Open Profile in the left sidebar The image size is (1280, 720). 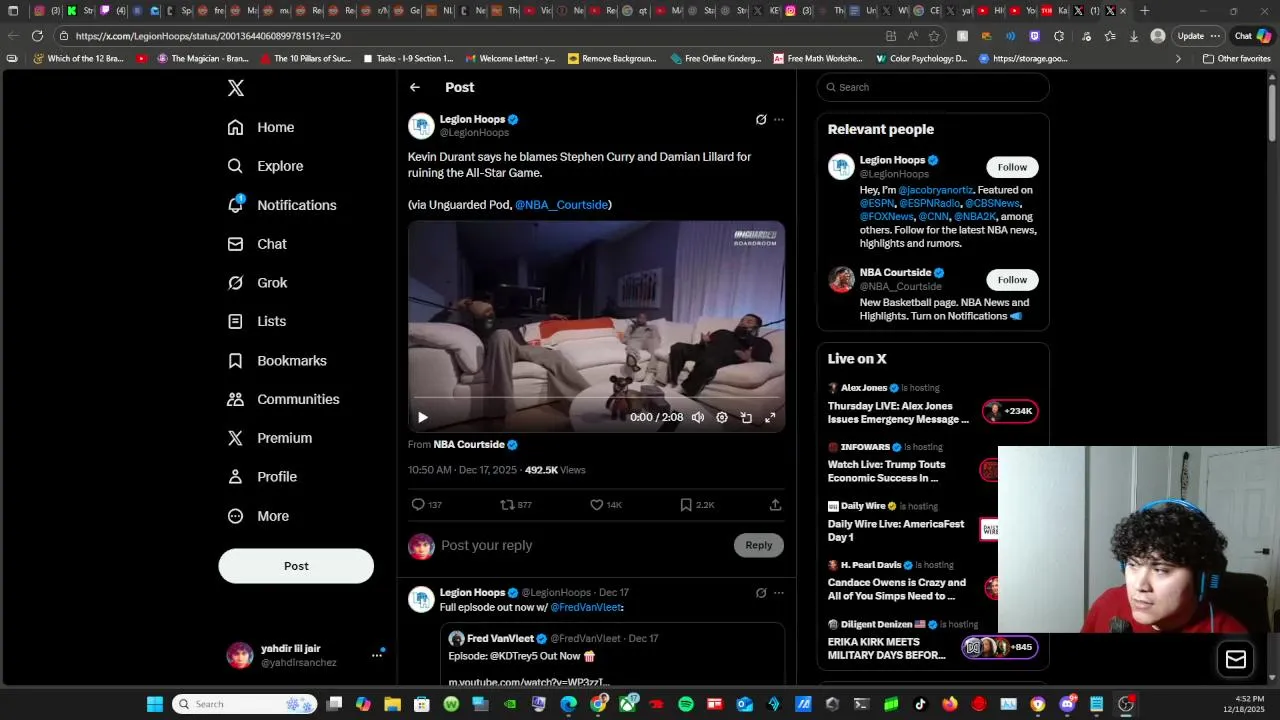[262, 477]
